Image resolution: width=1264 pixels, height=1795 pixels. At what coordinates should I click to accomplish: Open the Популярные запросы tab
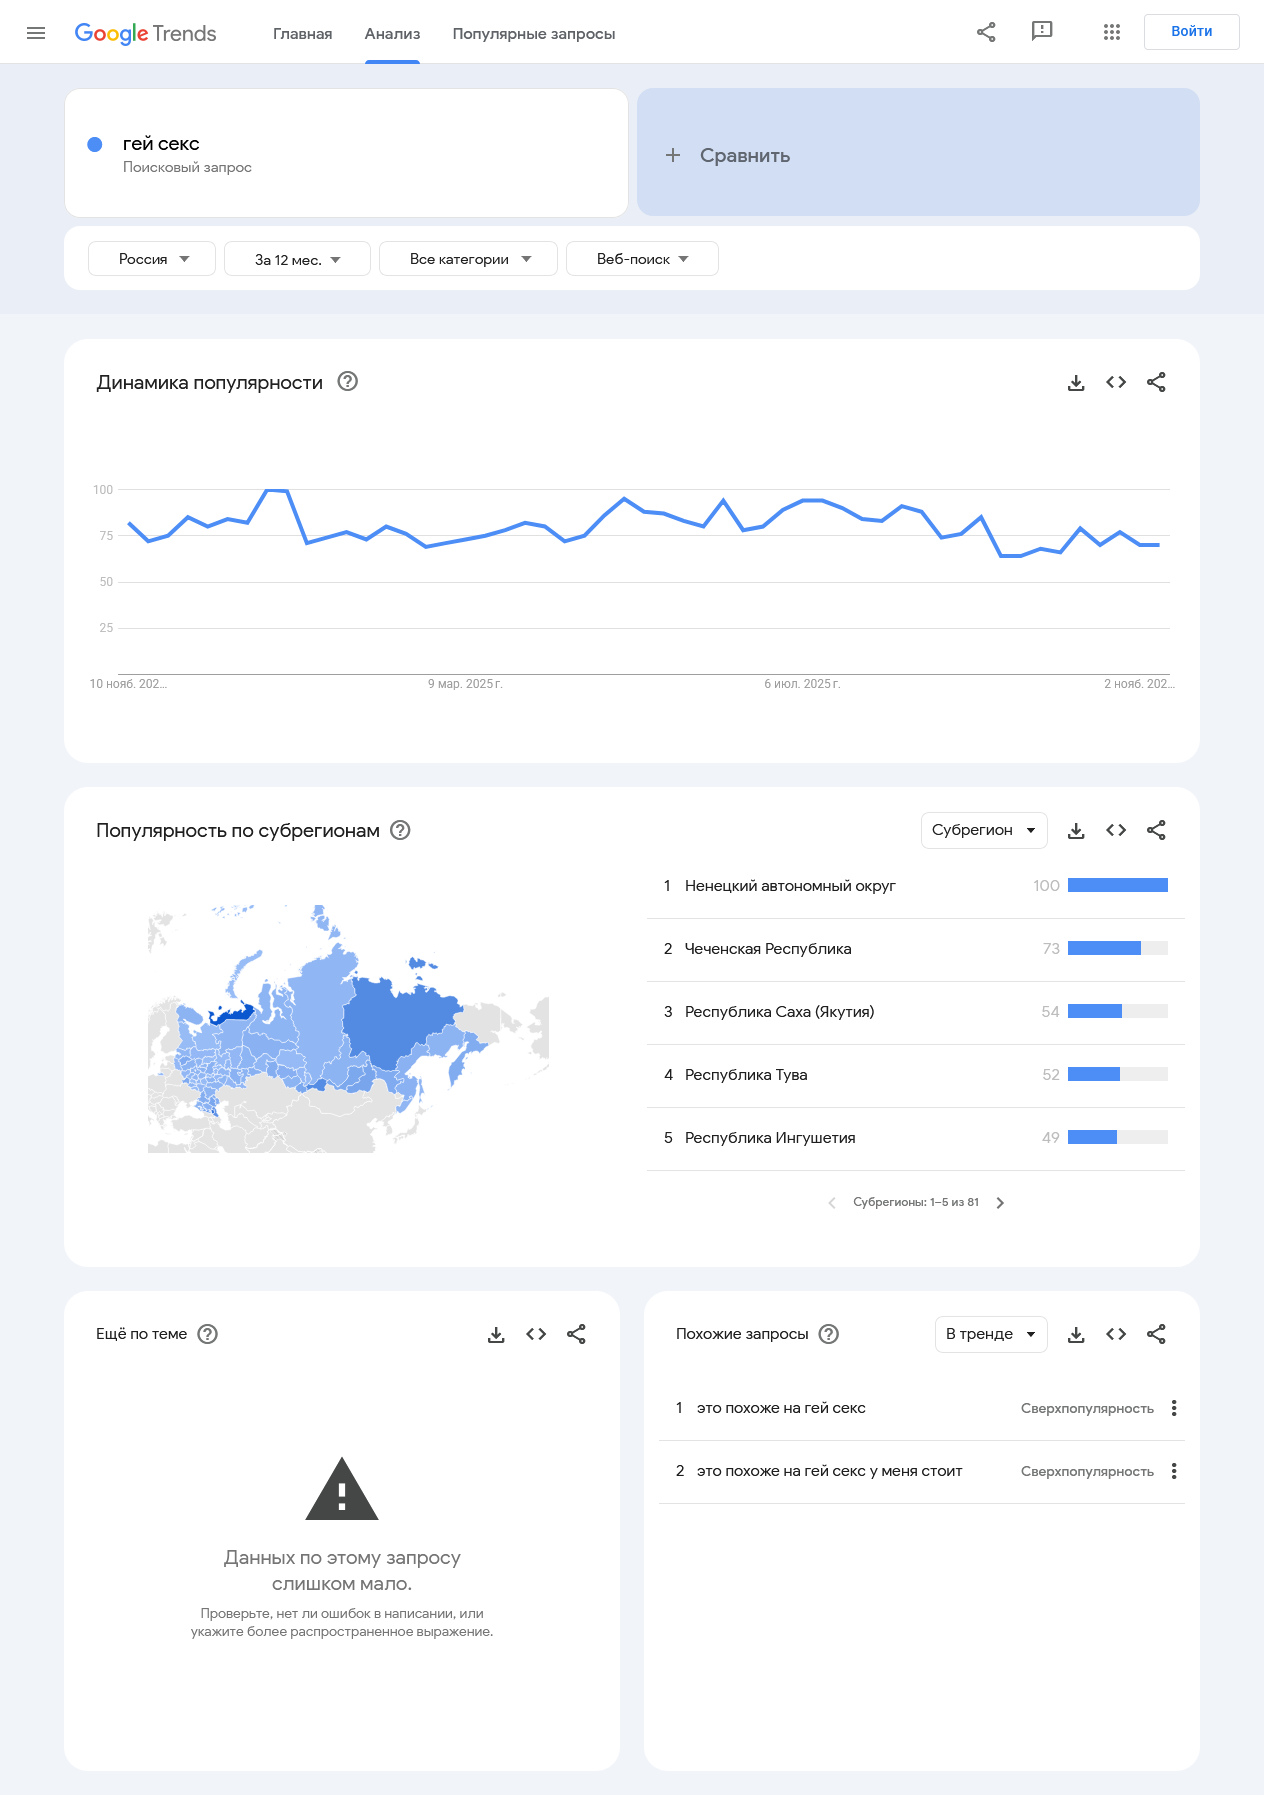pyautogui.click(x=533, y=34)
